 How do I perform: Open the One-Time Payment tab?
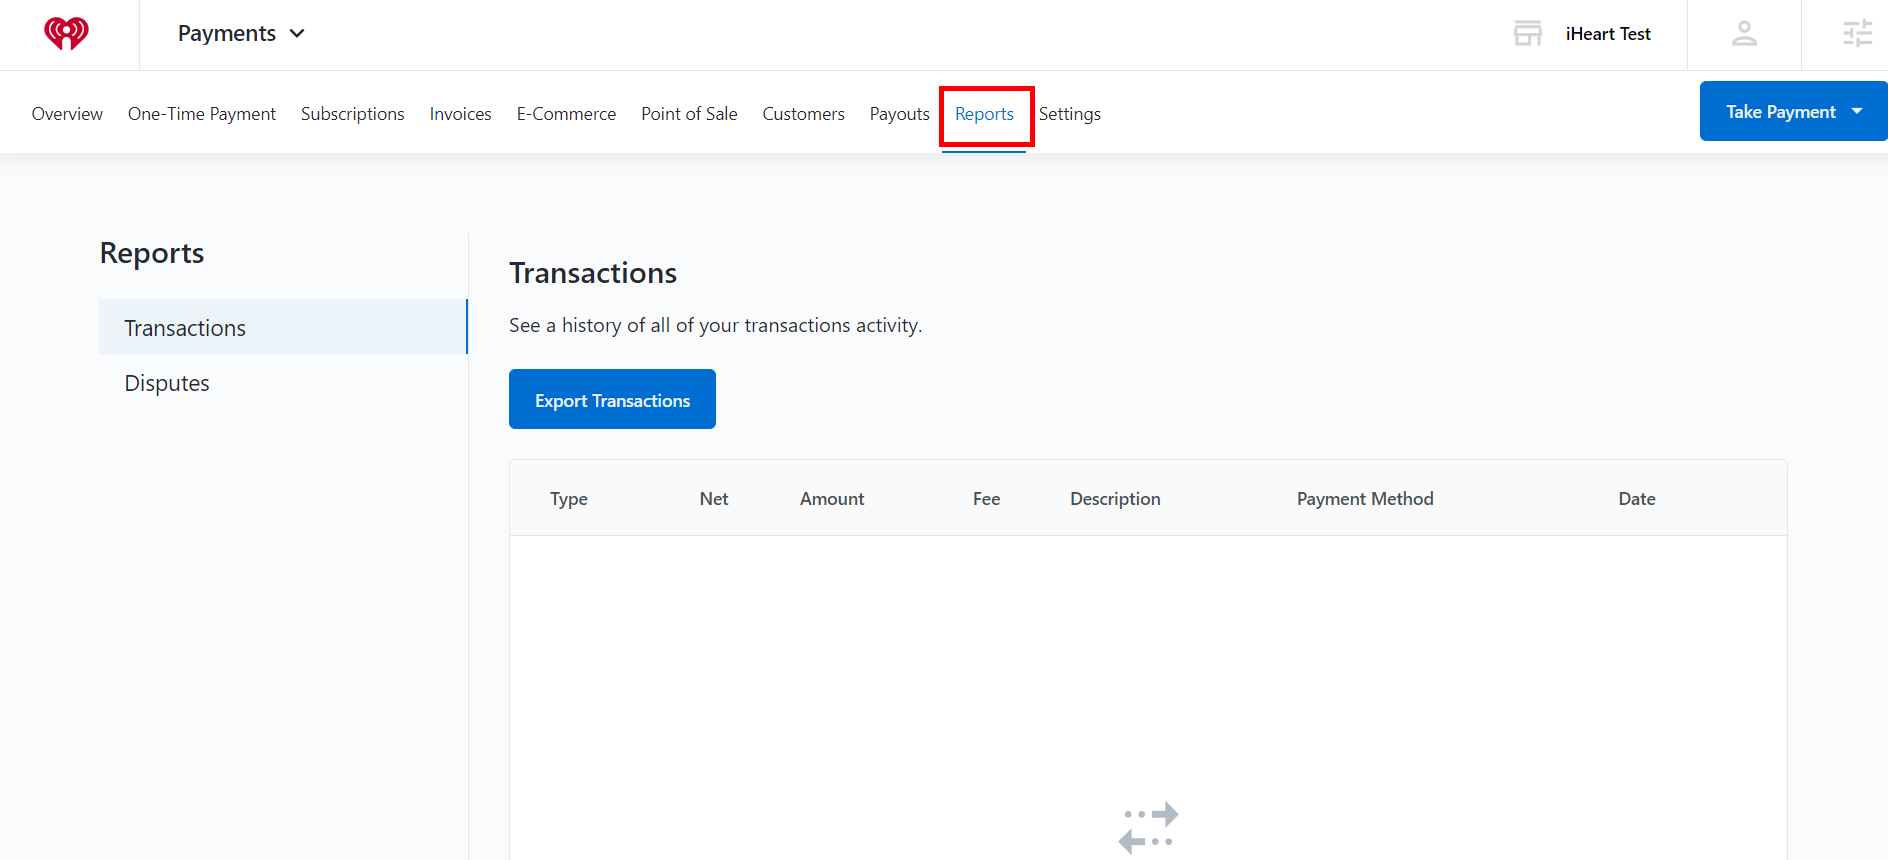click(202, 114)
